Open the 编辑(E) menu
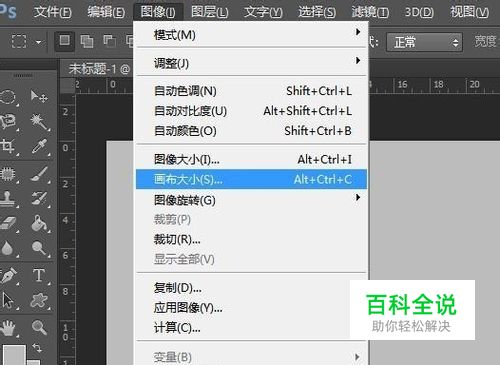Image resolution: width=500 pixels, height=365 pixels. 106,12
